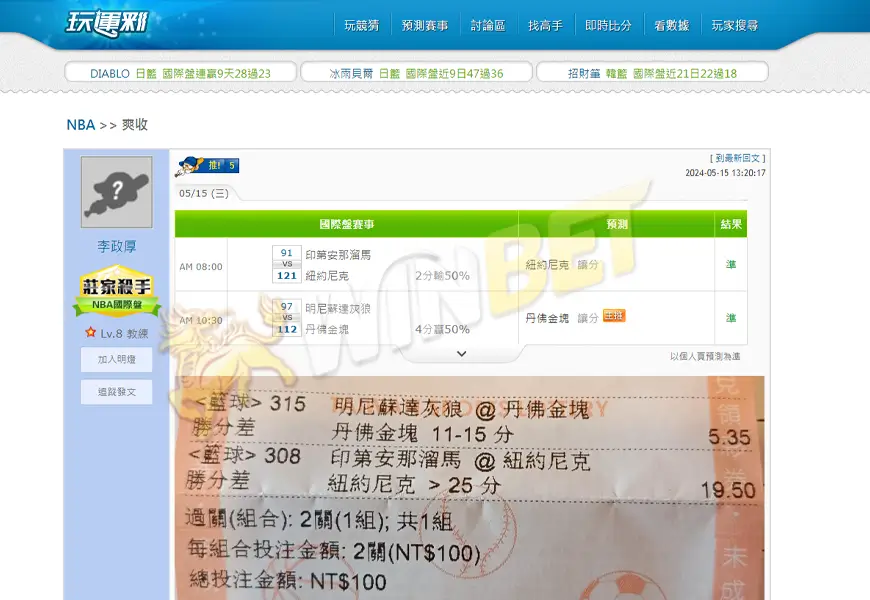
Task: Open the 玩競猜 menu
Action: click(361, 26)
